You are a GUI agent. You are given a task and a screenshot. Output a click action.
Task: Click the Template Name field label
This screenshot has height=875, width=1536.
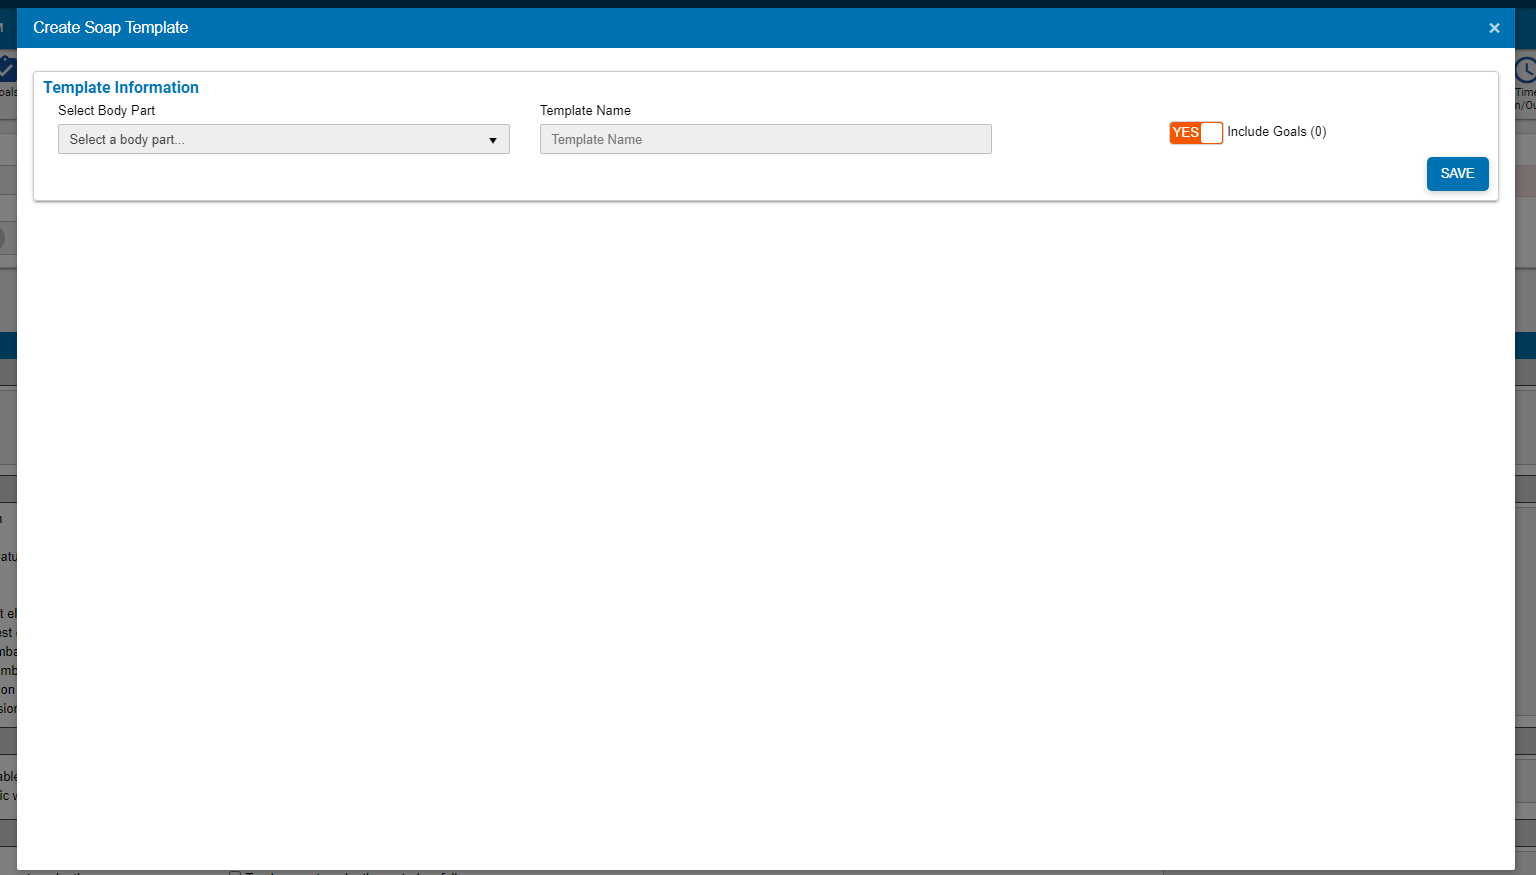point(585,111)
